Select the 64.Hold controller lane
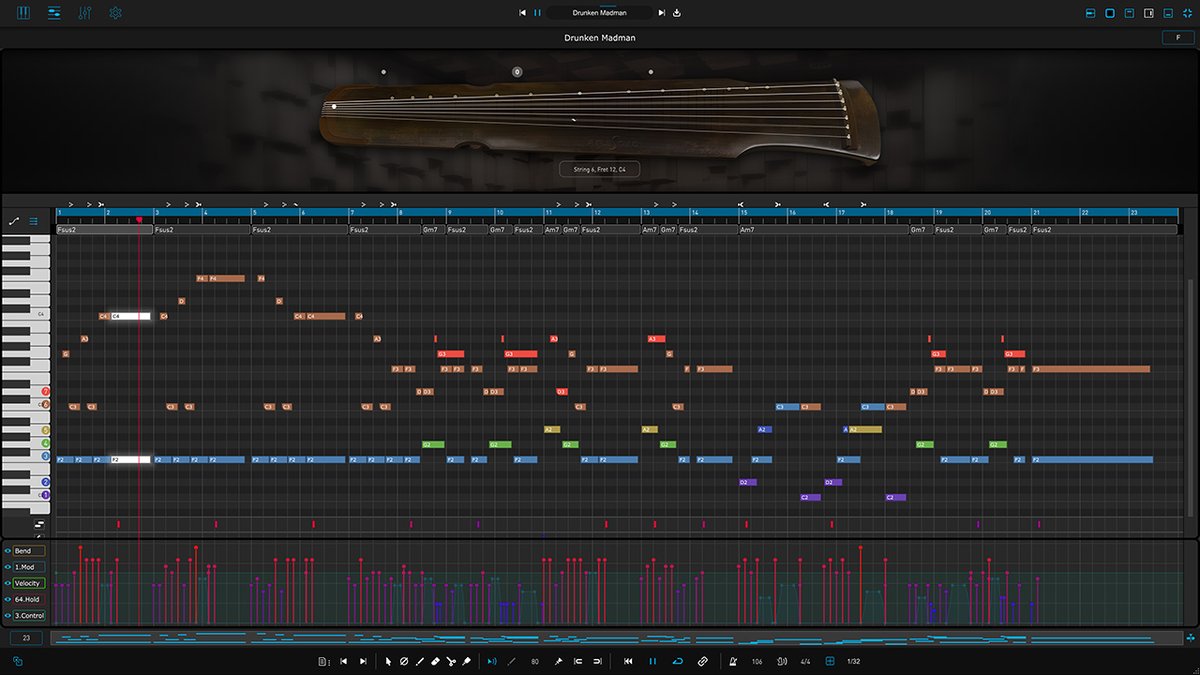This screenshot has width=1200, height=675. click(x=29, y=599)
